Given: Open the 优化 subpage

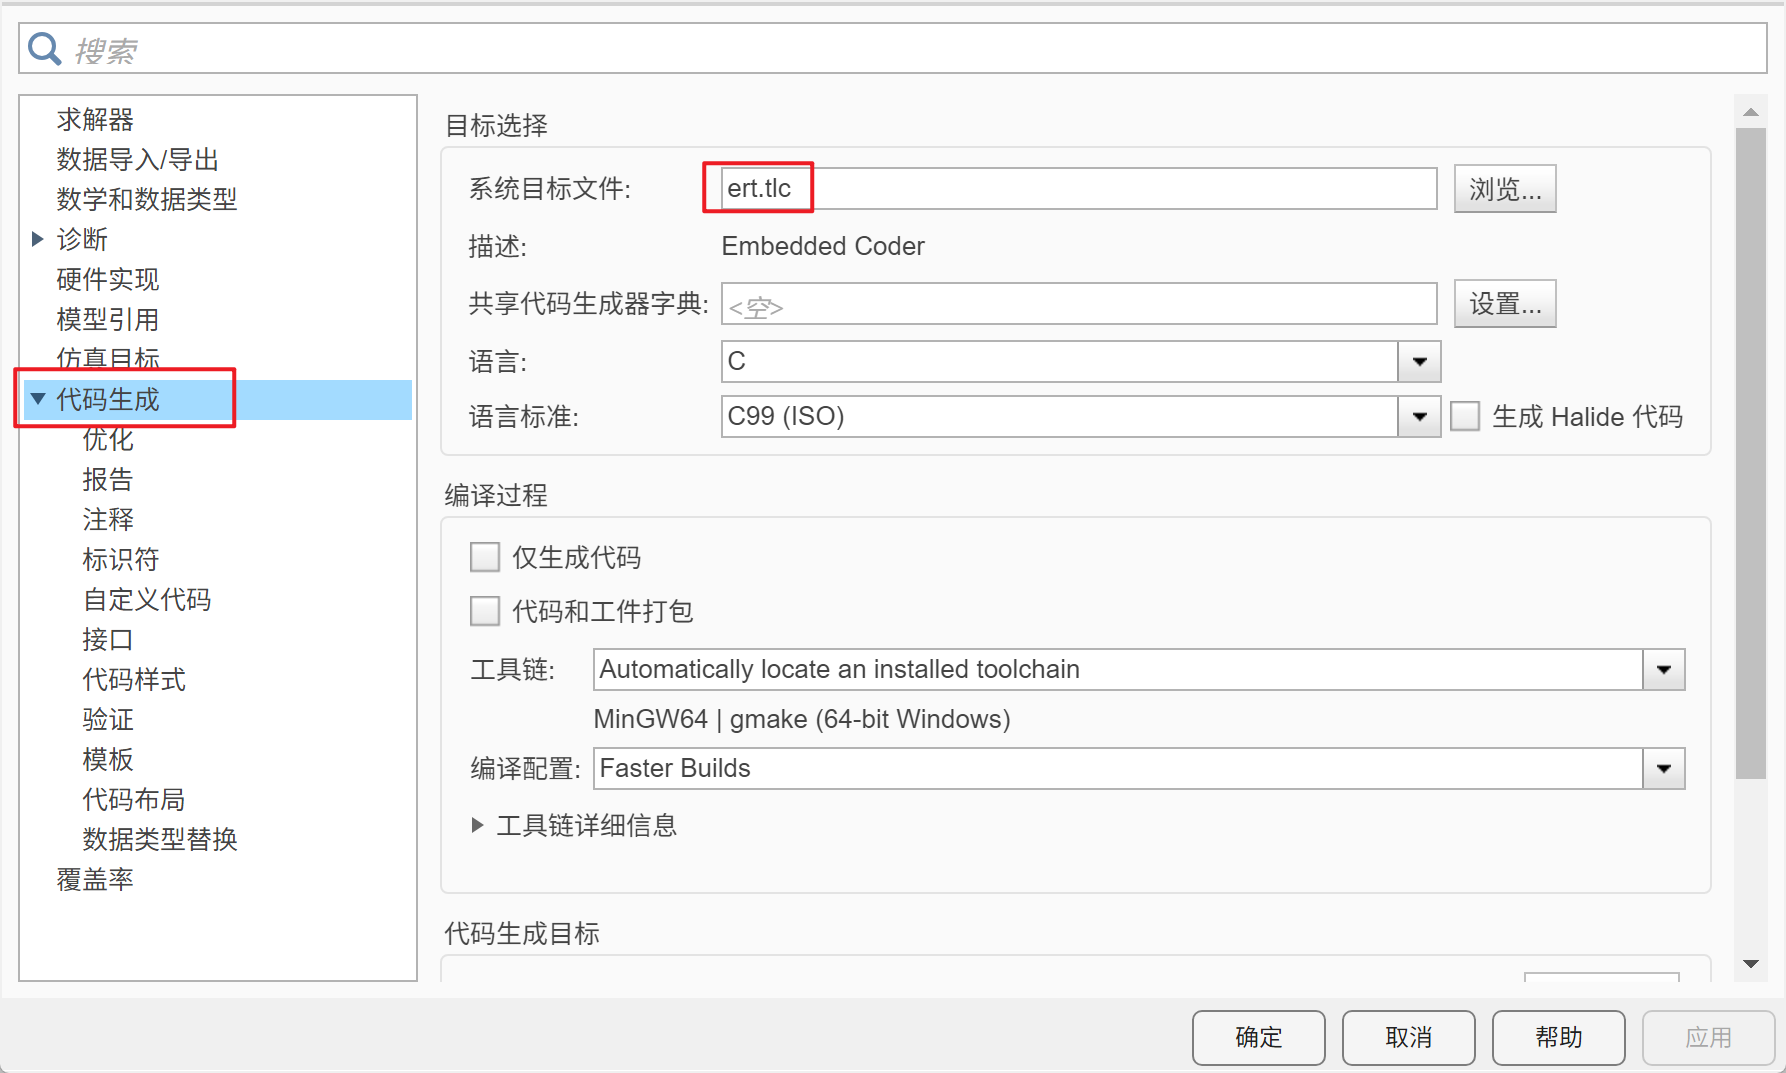Looking at the screenshot, I should click(108, 439).
